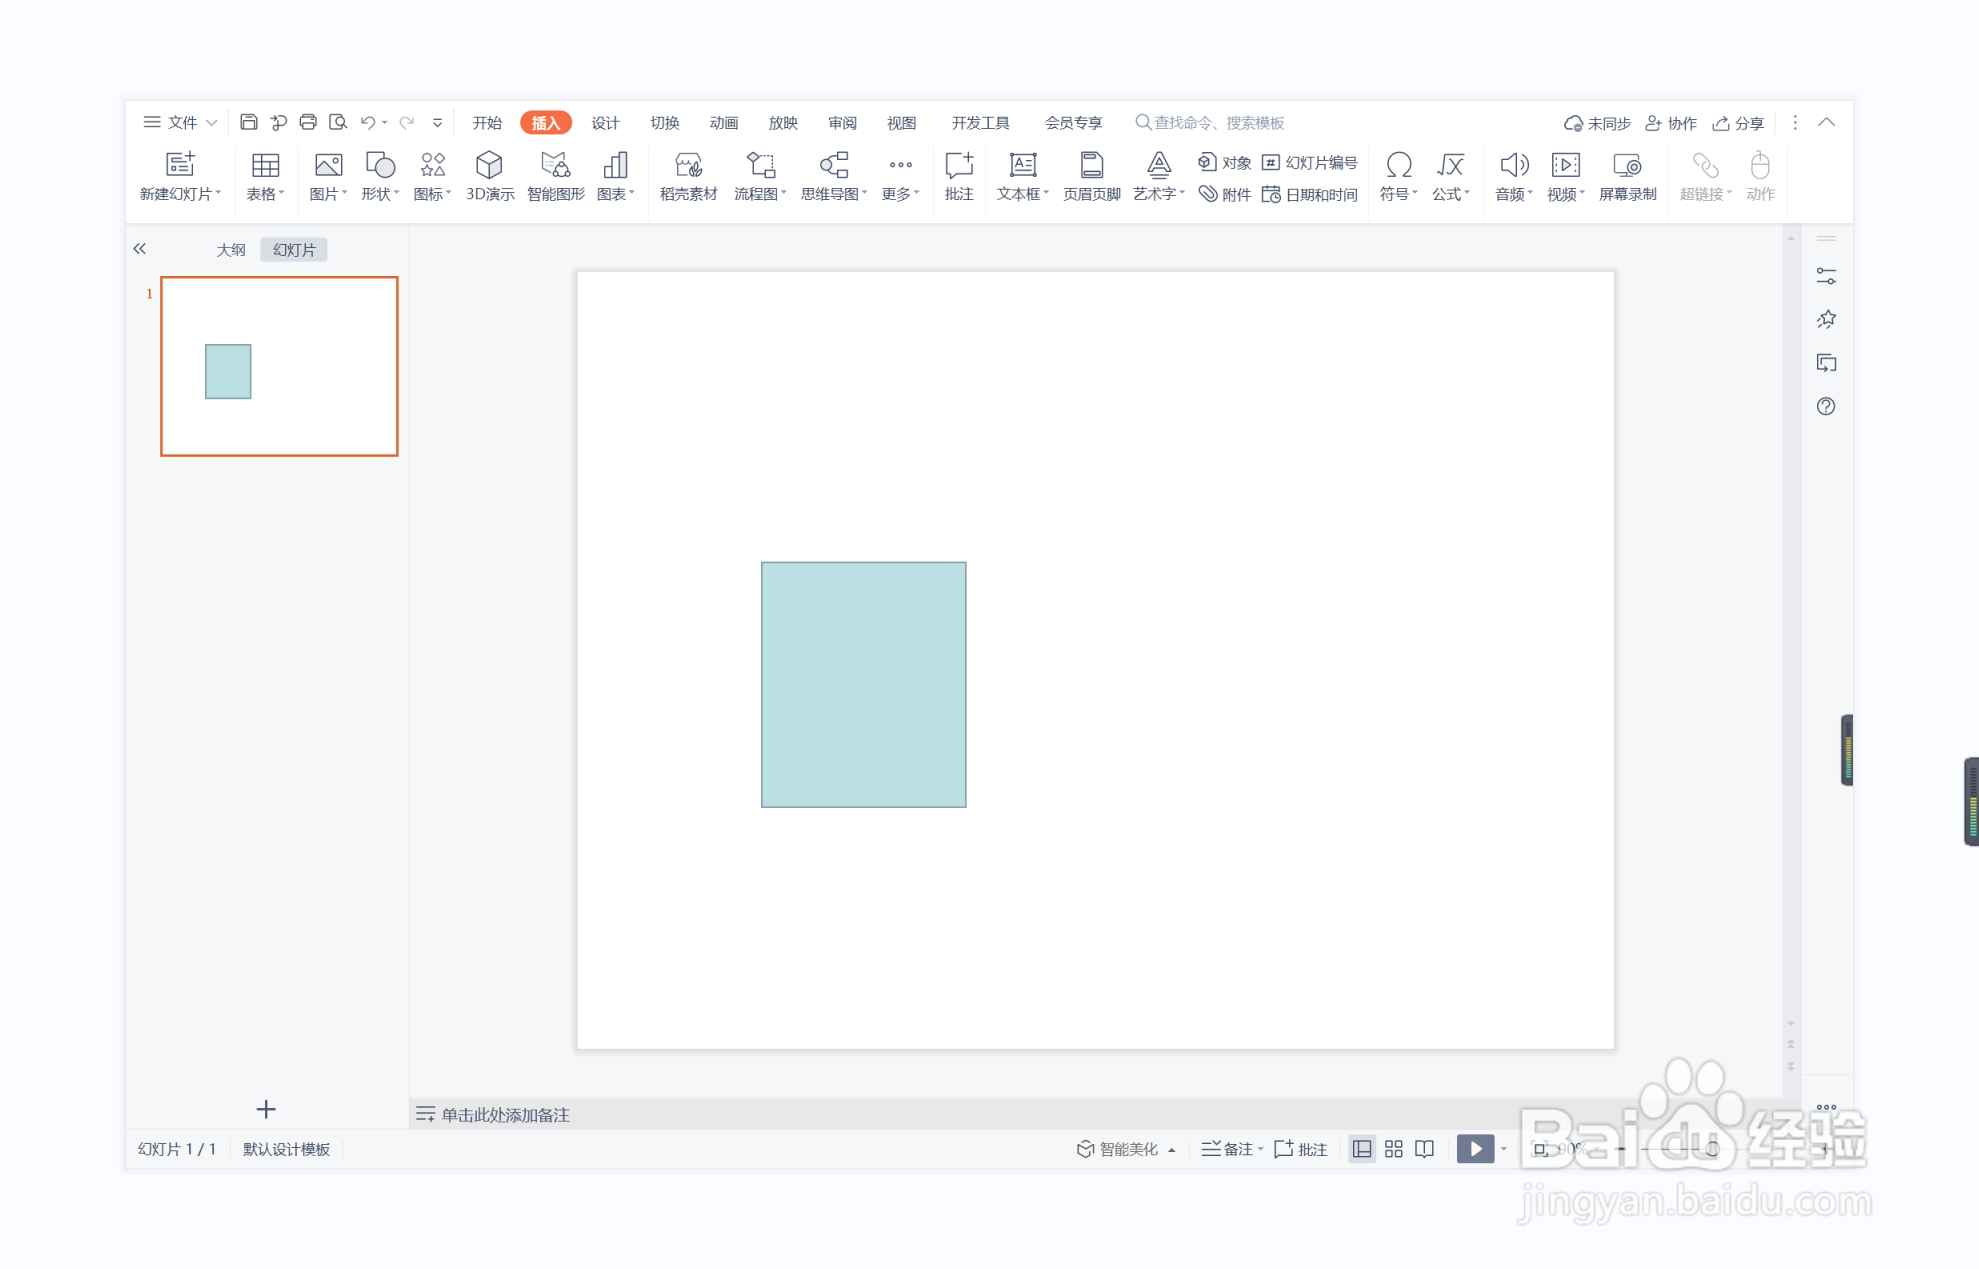Switch to the slide sorter grid view
This screenshot has width=1979, height=1269.
(1393, 1149)
